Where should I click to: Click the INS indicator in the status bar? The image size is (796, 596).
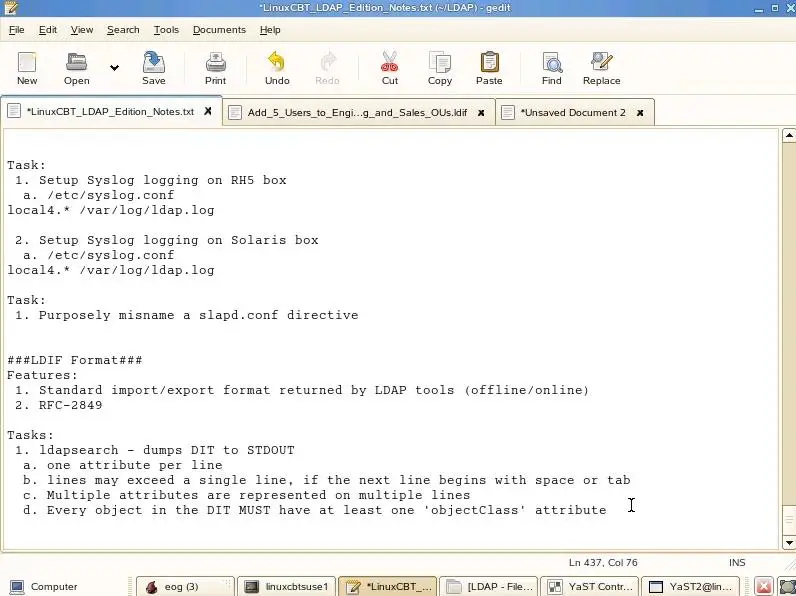click(737, 562)
